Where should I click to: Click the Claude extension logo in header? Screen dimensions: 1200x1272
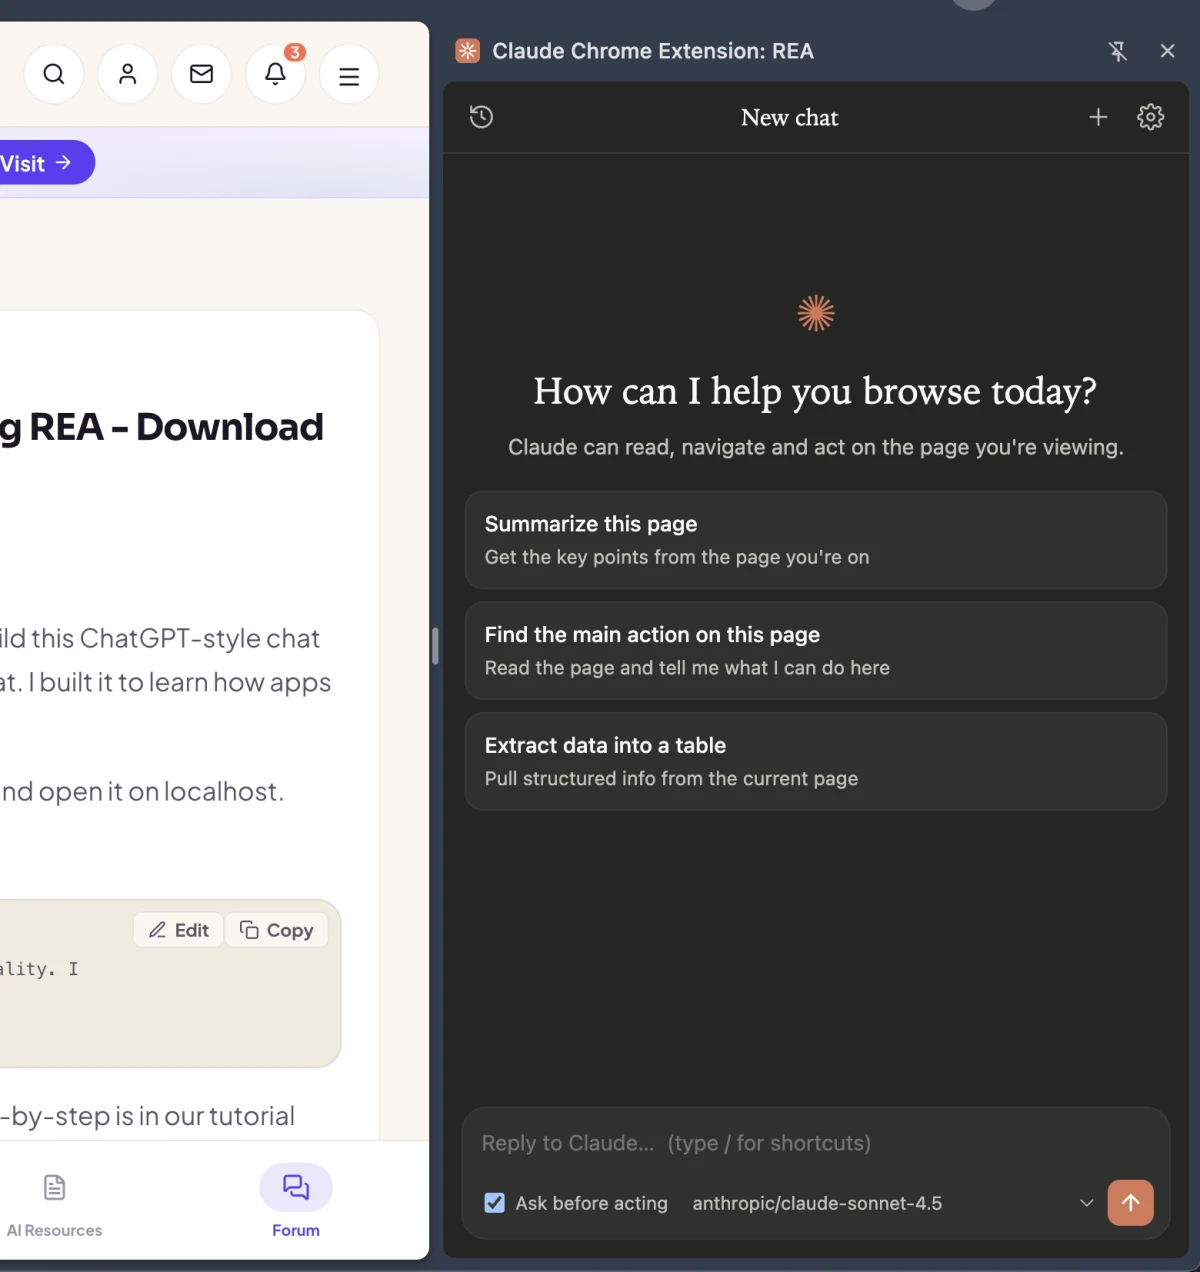click(467, 51)
